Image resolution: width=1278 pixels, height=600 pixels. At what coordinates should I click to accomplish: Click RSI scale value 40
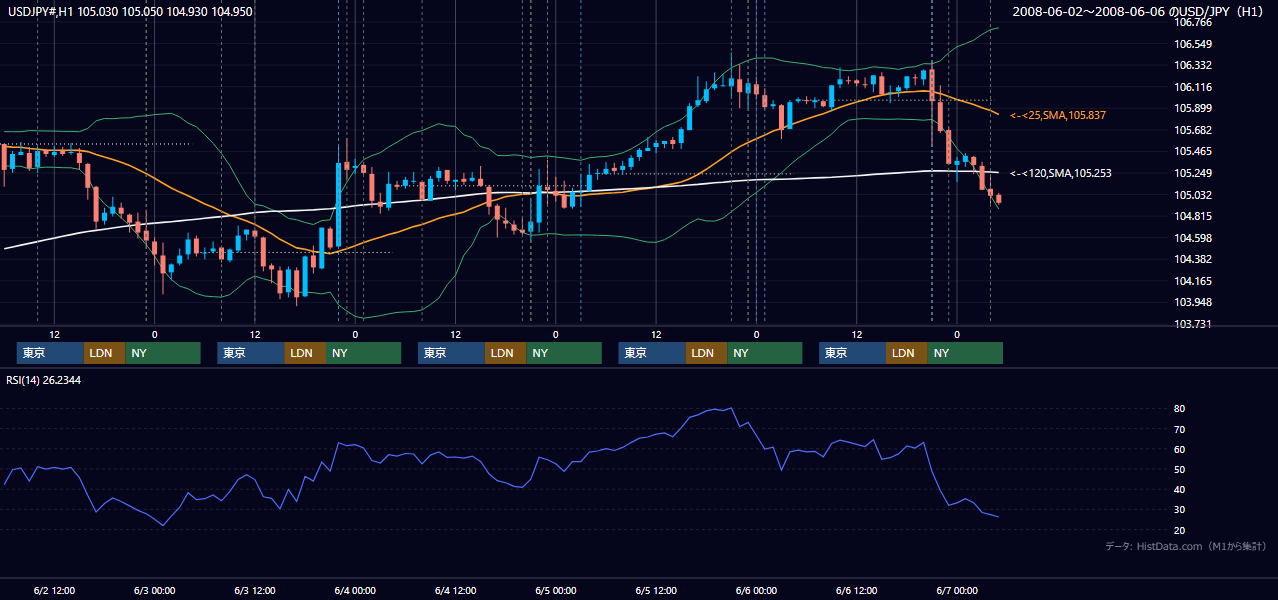tap(1180, 490)
